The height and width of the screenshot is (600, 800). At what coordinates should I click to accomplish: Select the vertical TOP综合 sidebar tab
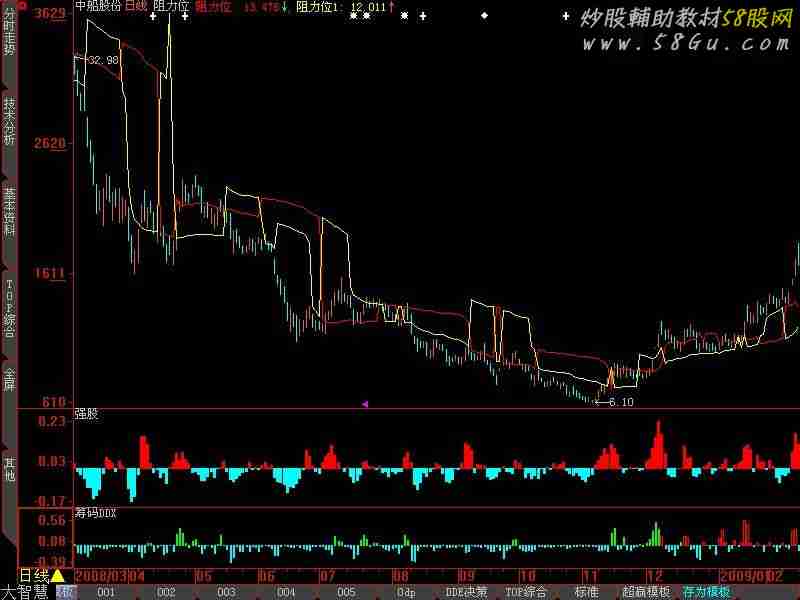click(x=9, y=309)
